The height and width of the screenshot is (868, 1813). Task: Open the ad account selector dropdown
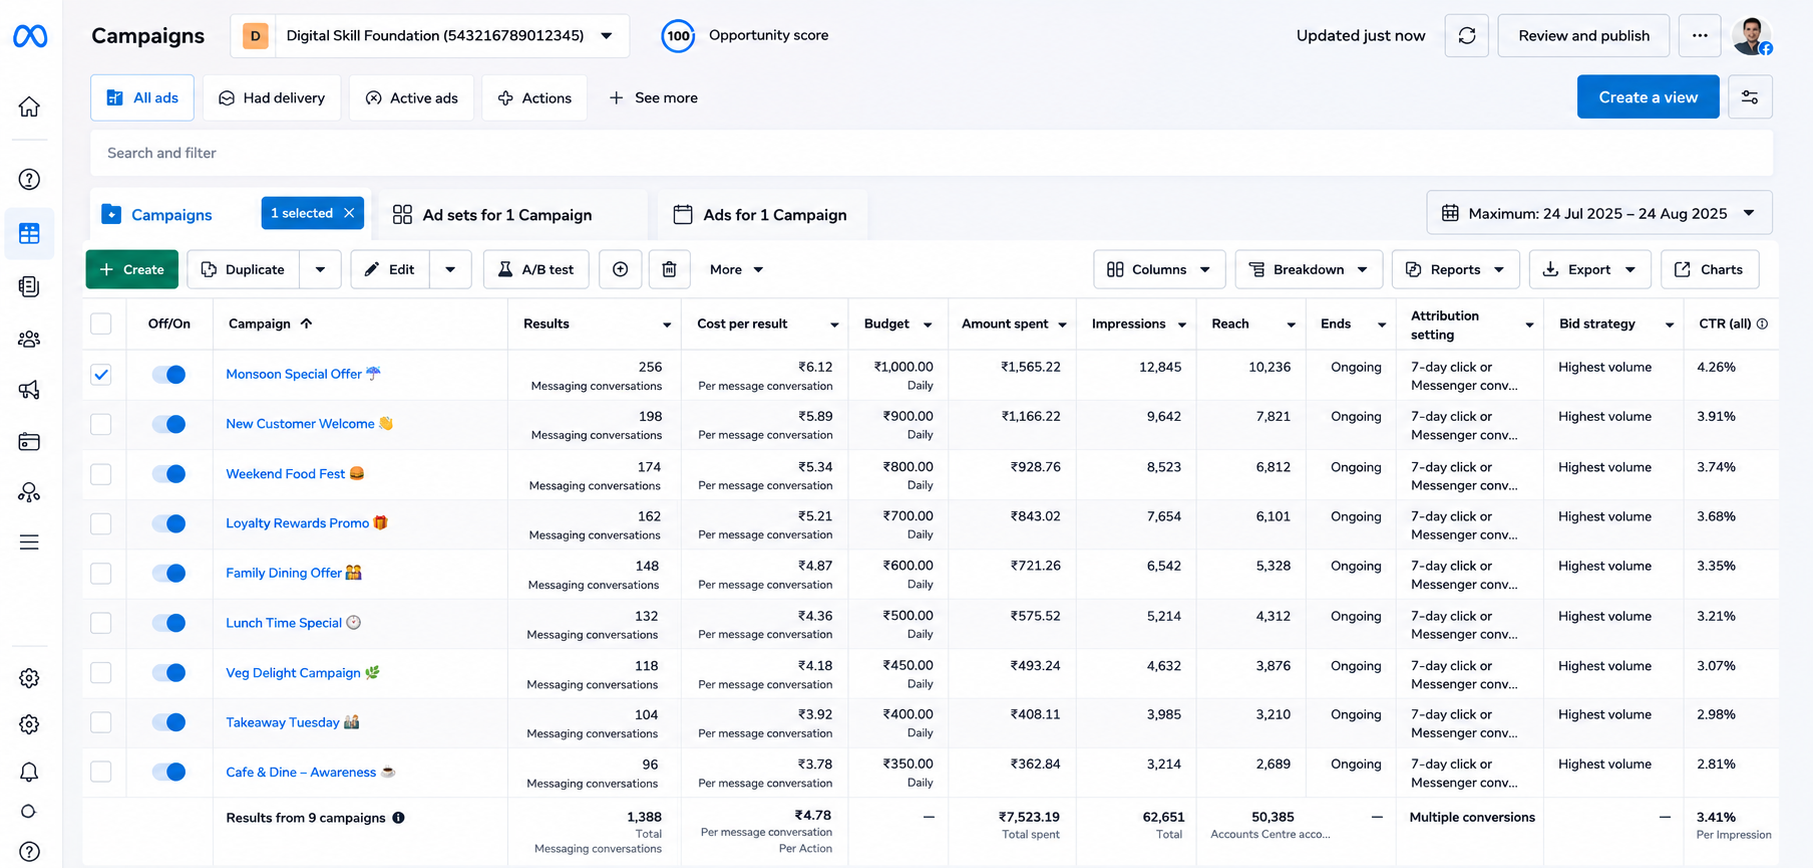pos(430,36)
